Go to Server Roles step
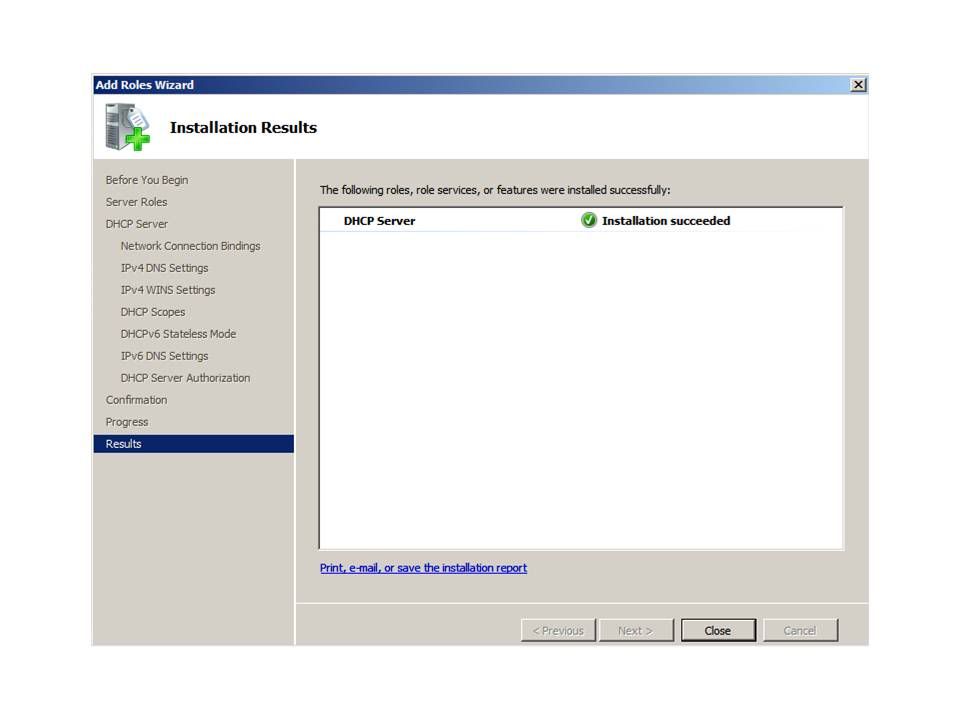The height and width of the screenshot is (720, 960). [137, 202]
